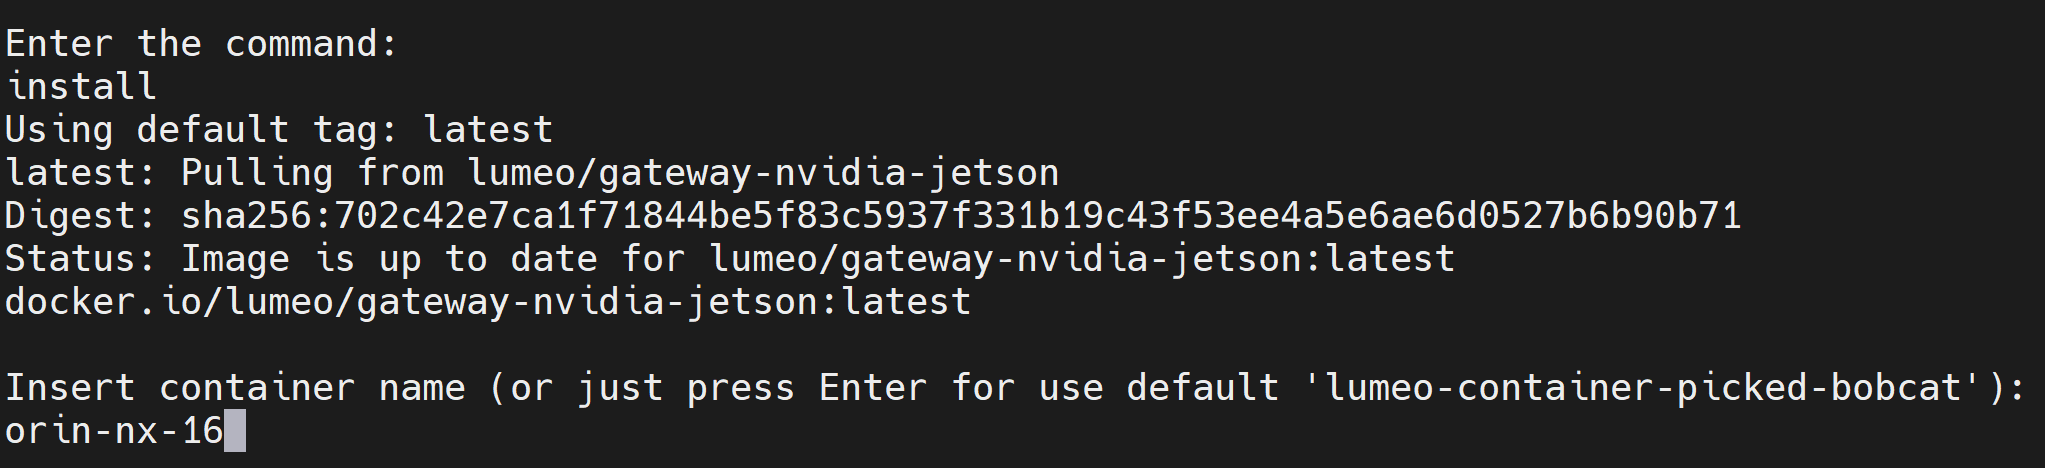The image size is (2045, 468).
Task: Click the word 'Digest:' label
Action: click(x=81, y=216)
